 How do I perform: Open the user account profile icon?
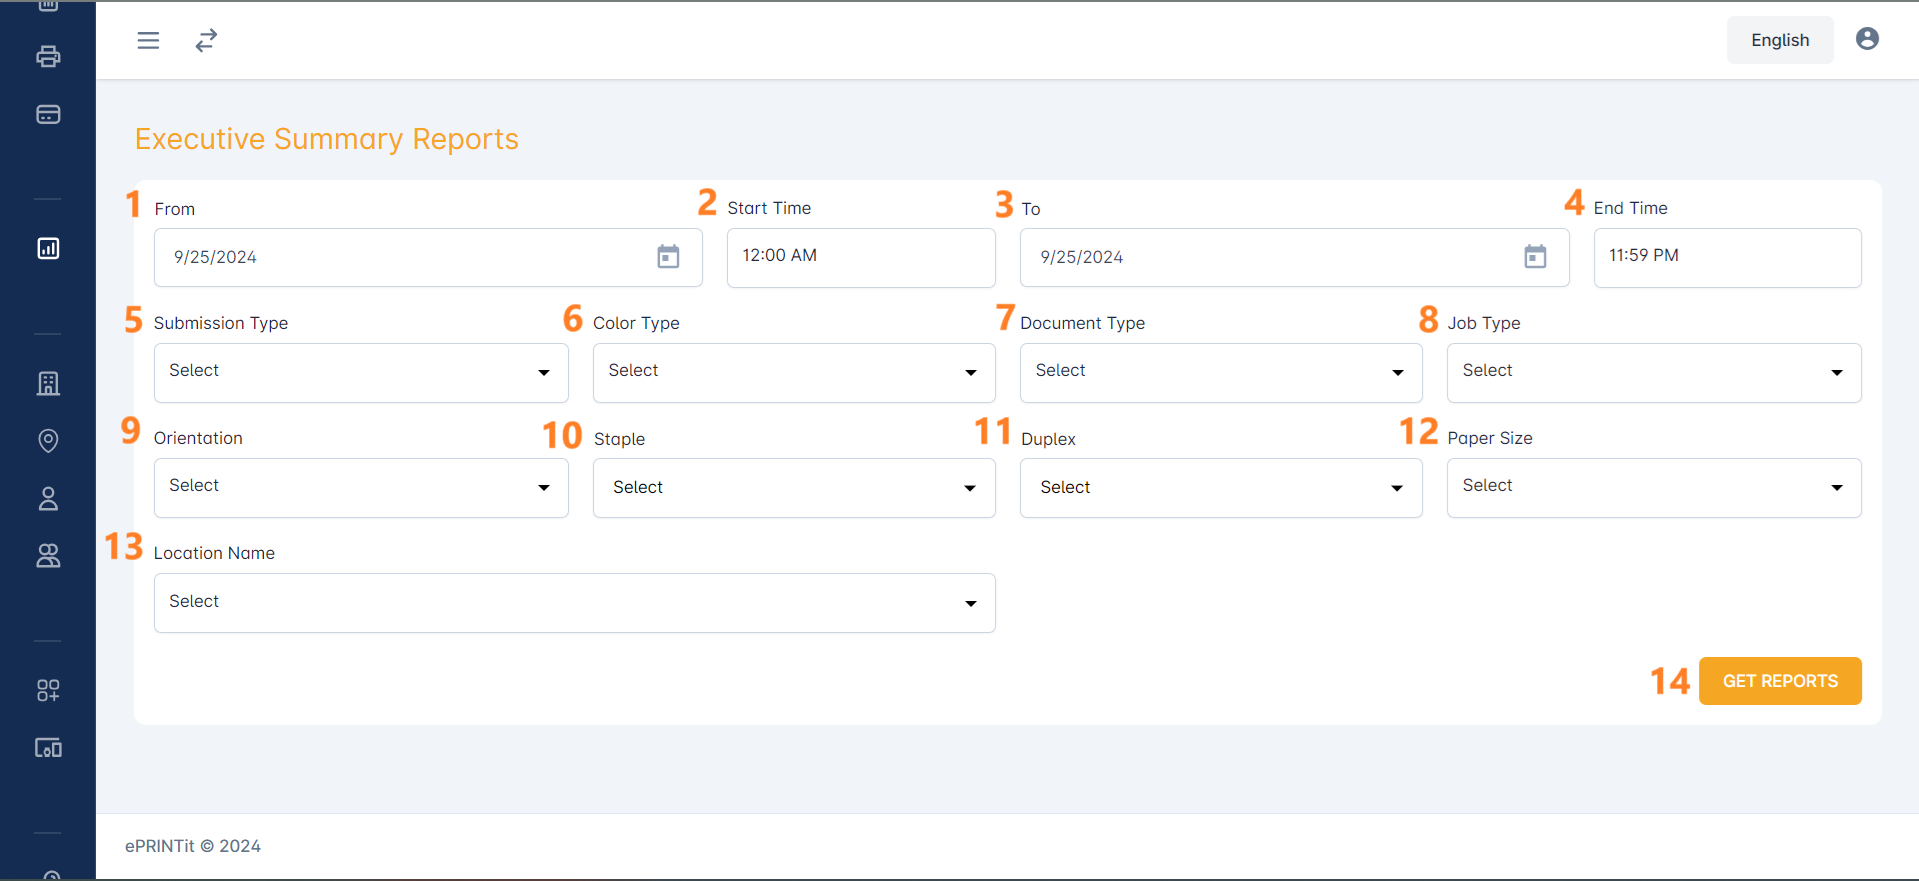[1866, 39]
